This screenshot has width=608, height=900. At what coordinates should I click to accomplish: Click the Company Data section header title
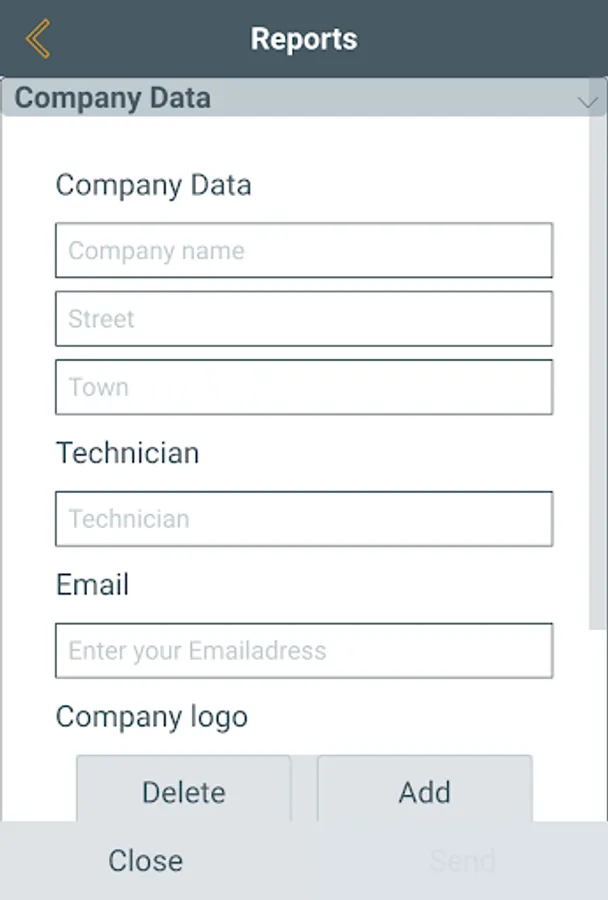pyautogui.click(x=112, y=98)
